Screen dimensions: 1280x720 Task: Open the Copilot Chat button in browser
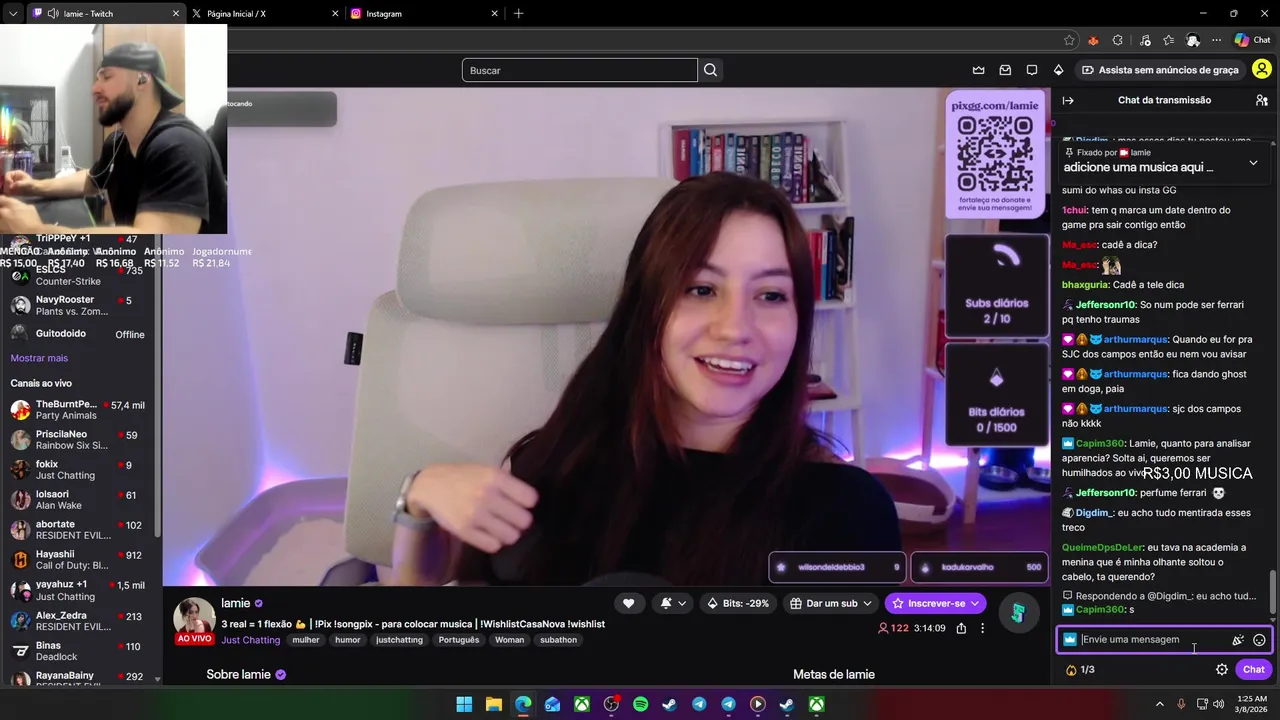point(1252,40)
